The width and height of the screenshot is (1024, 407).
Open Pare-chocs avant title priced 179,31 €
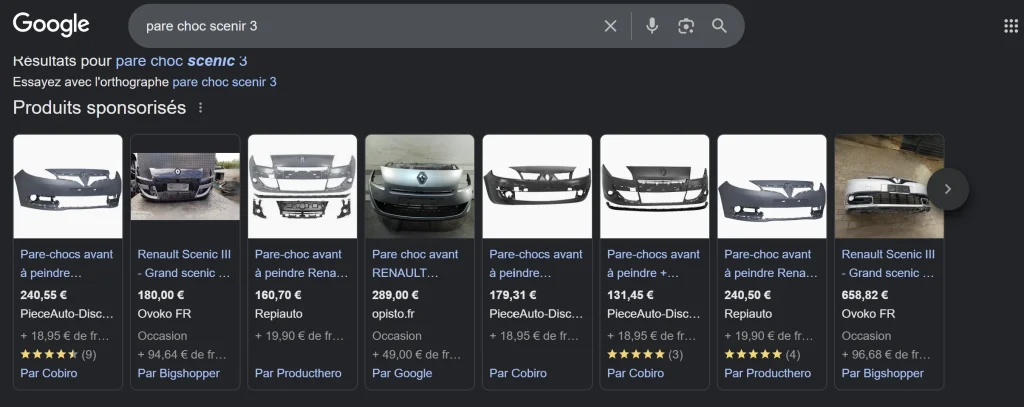click(x=536, y=263)
